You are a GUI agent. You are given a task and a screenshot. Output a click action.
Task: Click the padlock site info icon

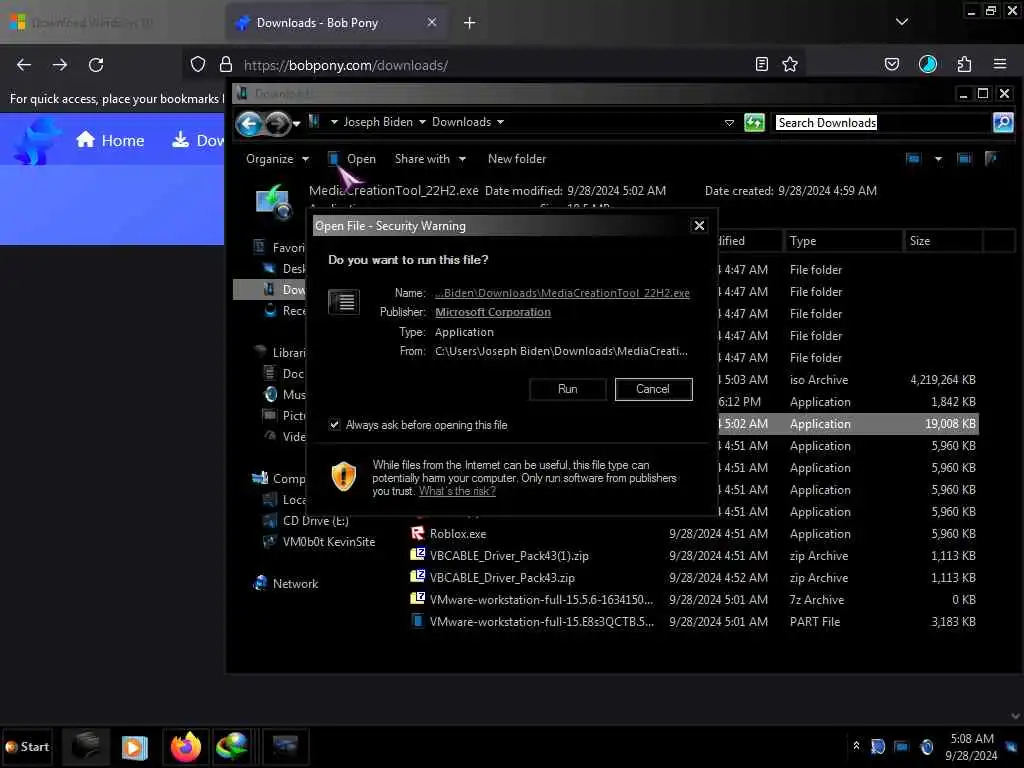point(226,64)
